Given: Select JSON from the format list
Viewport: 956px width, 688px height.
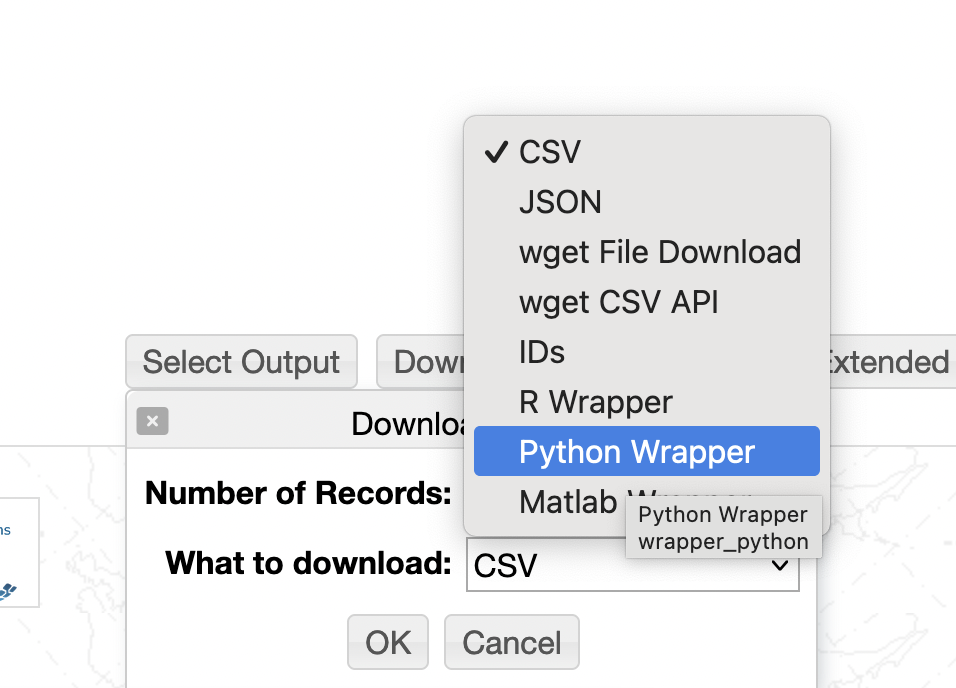Looking at the screenshot, I should [560, 202].
